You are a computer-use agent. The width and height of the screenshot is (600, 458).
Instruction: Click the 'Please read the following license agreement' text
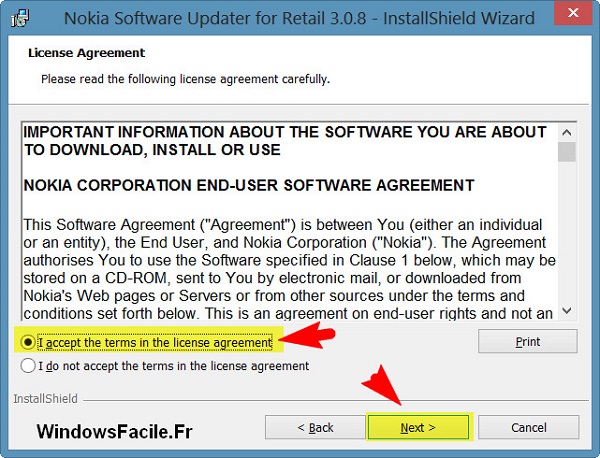pyautogui.click(x=185, y=79)
